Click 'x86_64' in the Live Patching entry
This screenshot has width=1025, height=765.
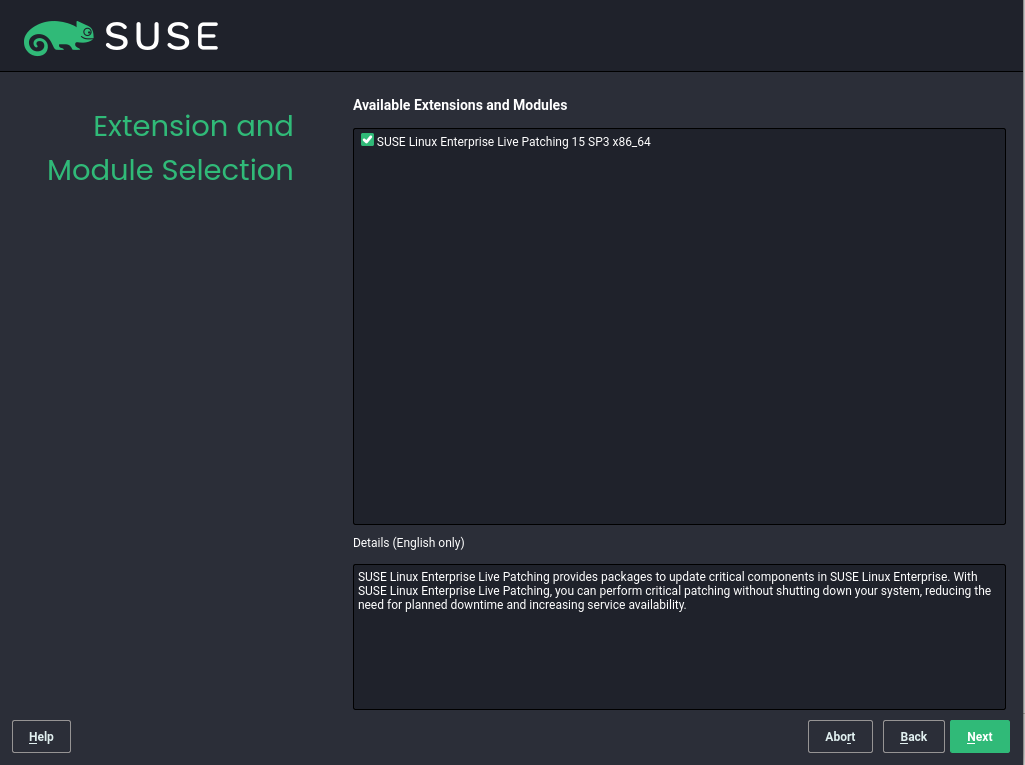(x=631, y=142)
